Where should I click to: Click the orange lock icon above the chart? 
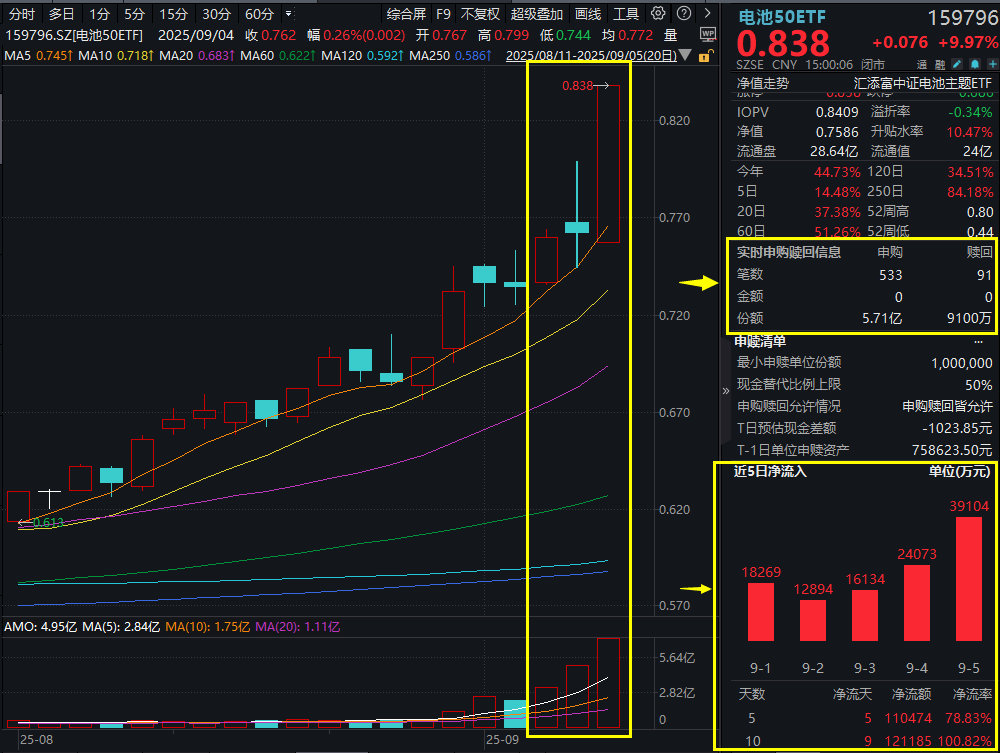coord(703,56)
